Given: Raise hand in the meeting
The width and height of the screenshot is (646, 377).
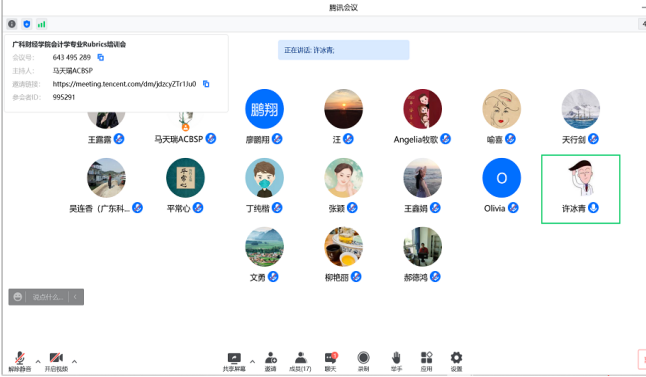Looking at the screenshot, I should 396,361.
